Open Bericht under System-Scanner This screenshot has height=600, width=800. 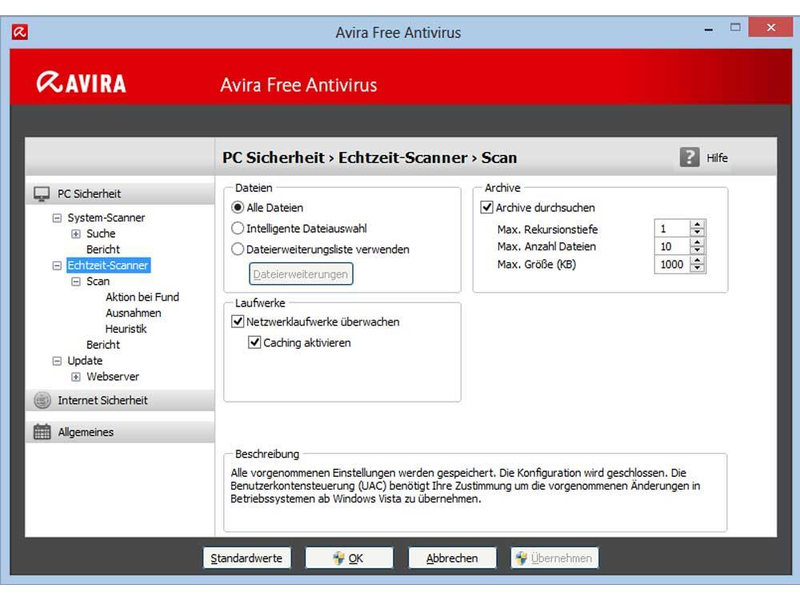103,249
